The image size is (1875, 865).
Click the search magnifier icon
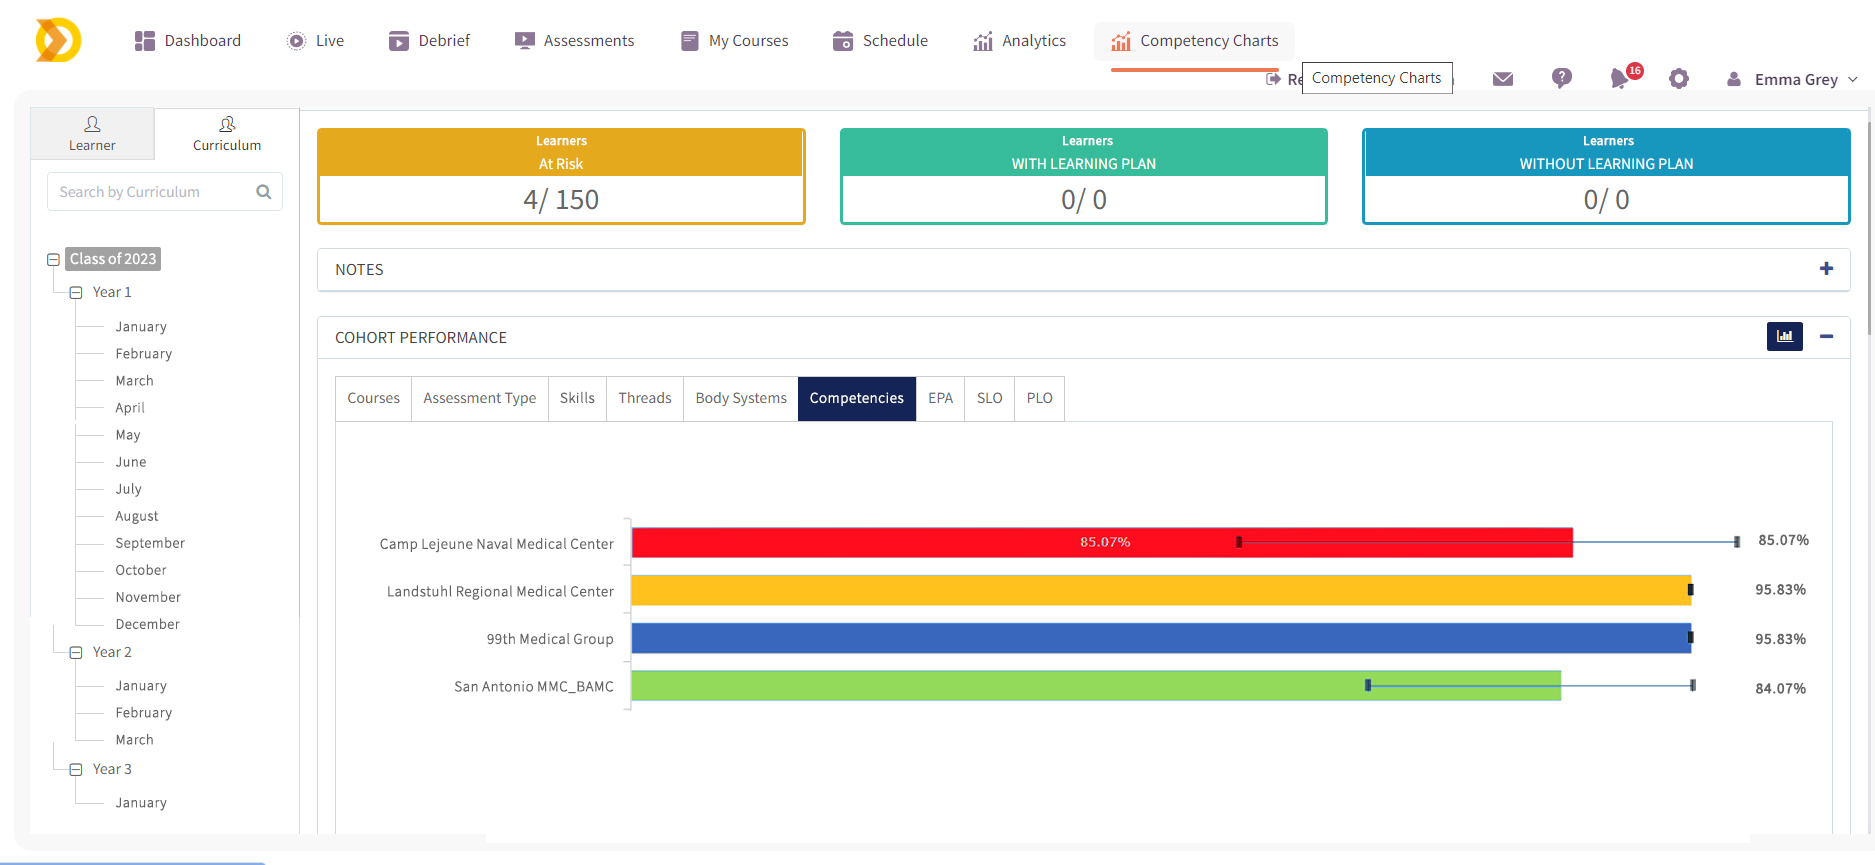coord(264,192)
